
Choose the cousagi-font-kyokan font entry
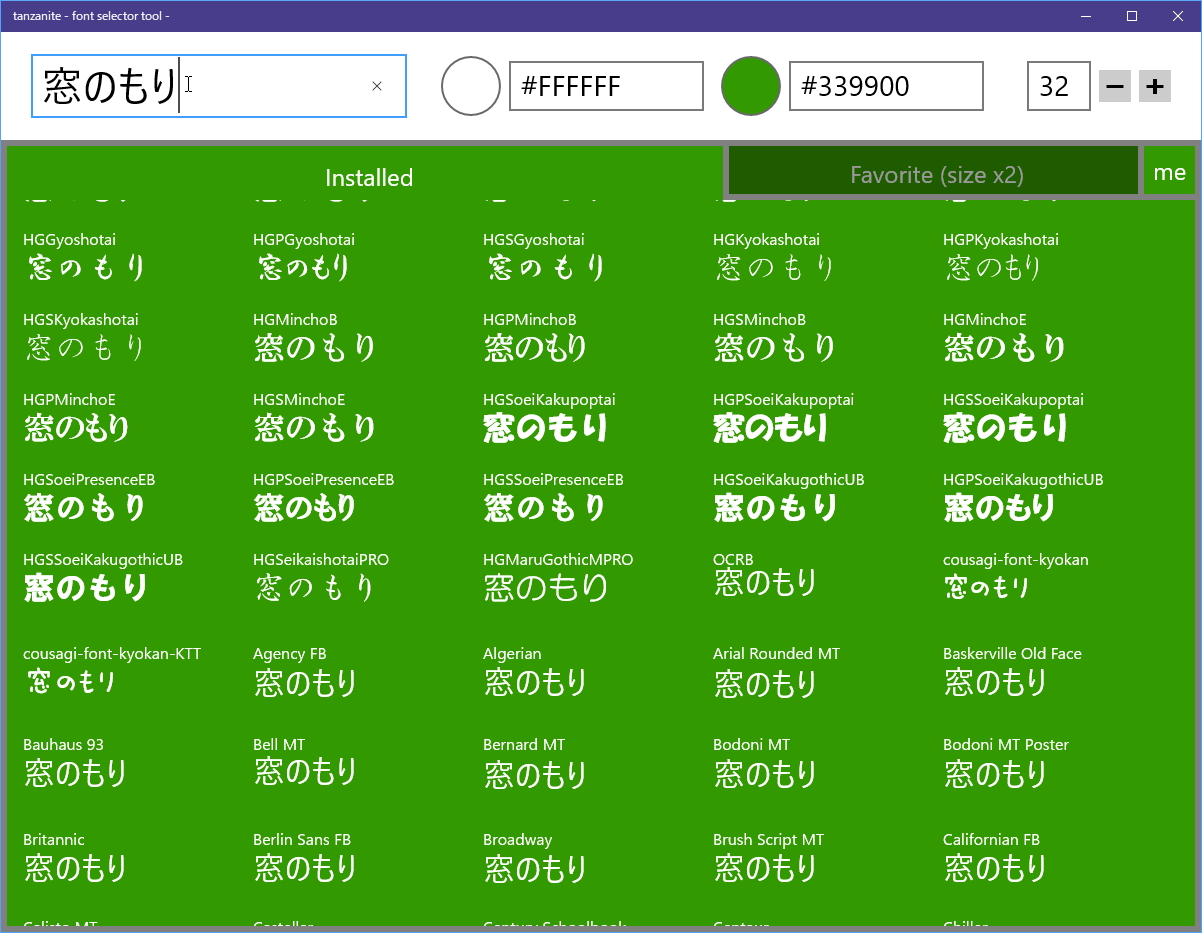[x=1015, y=574]
